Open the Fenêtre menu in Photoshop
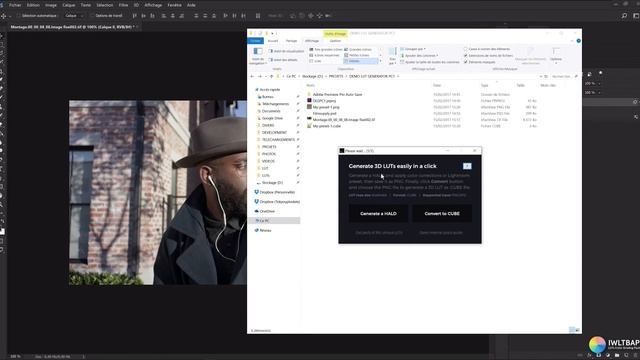640x360 pixels. pos(174,5)
